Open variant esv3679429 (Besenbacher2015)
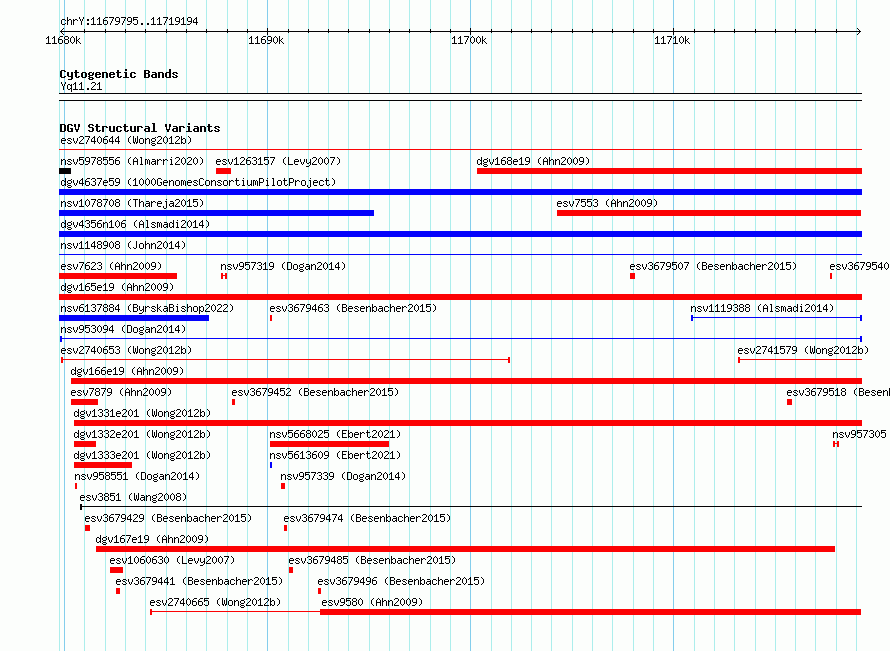The width and height of the screenshot is (890, 651). [x=168, y=518]
